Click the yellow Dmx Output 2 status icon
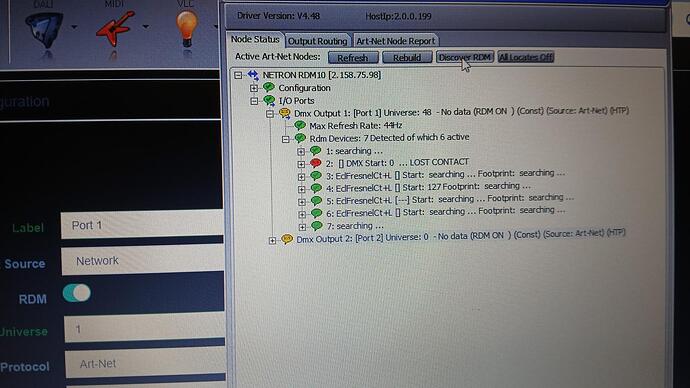 [287, 239]
